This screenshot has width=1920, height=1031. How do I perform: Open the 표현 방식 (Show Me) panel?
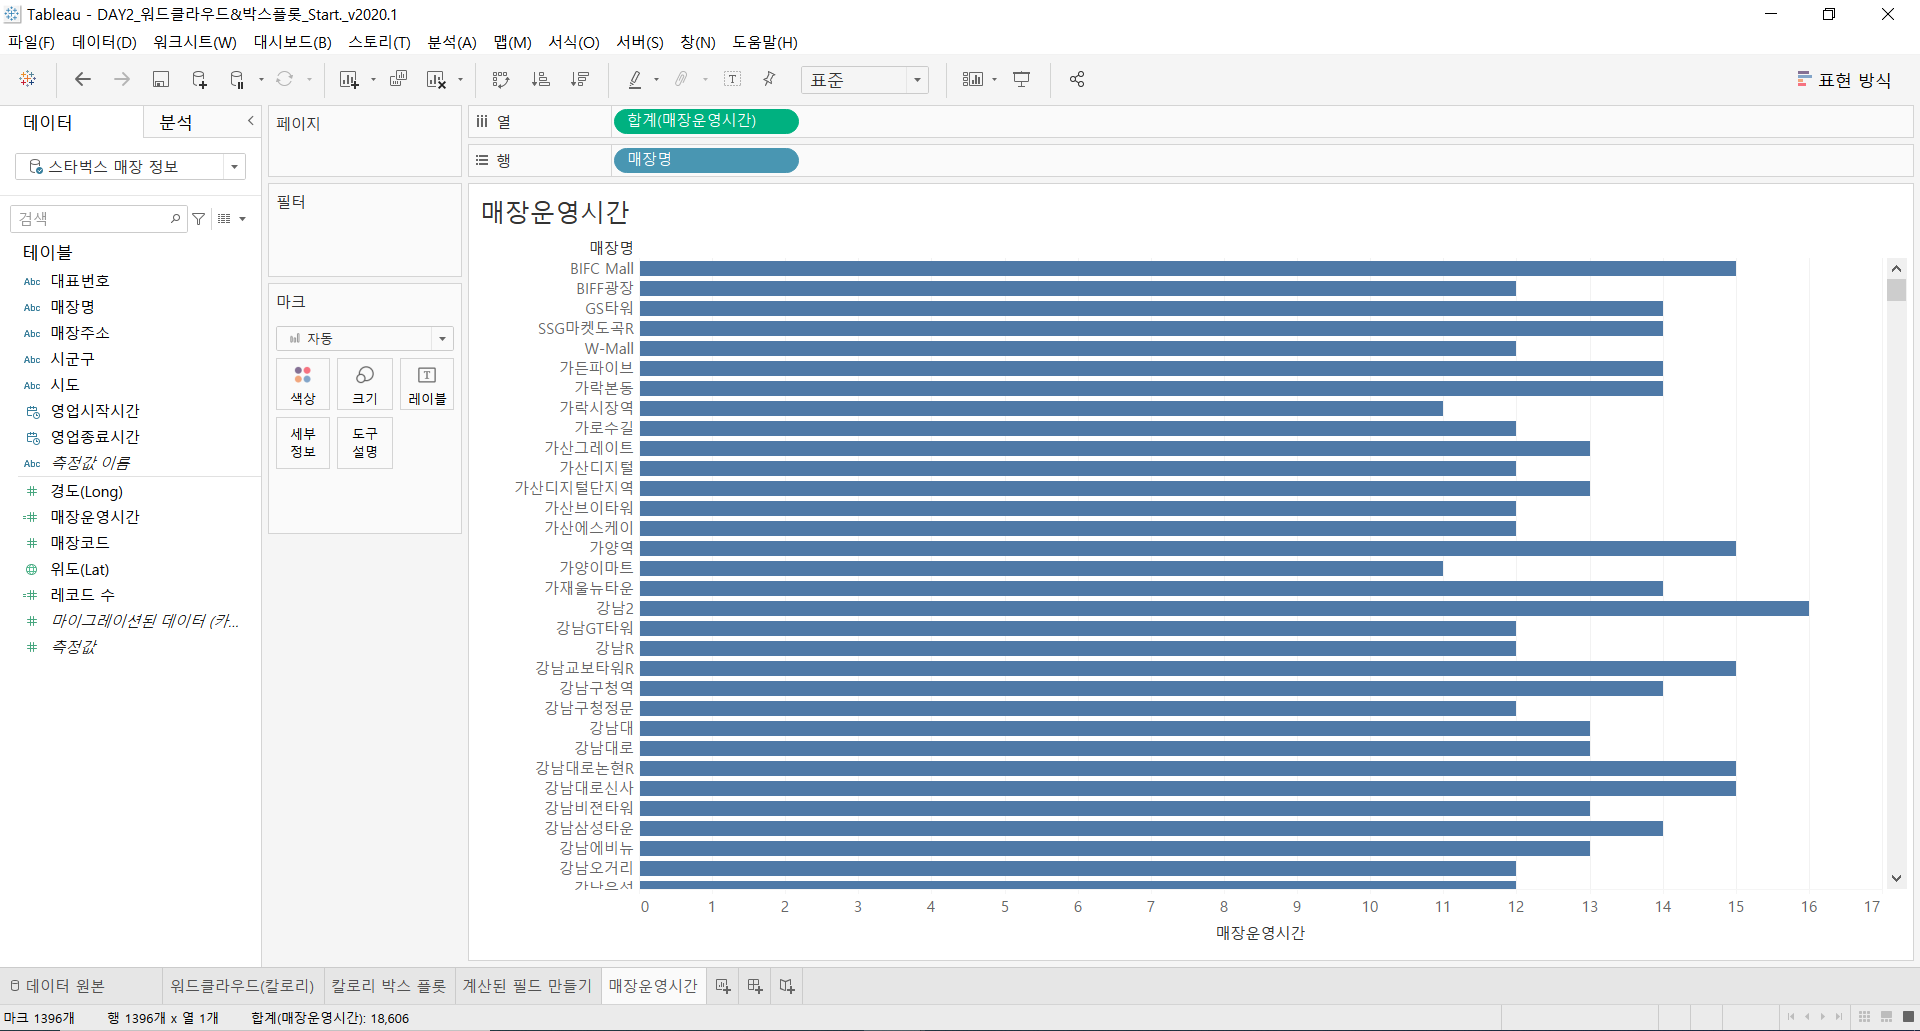point(1844,80)
